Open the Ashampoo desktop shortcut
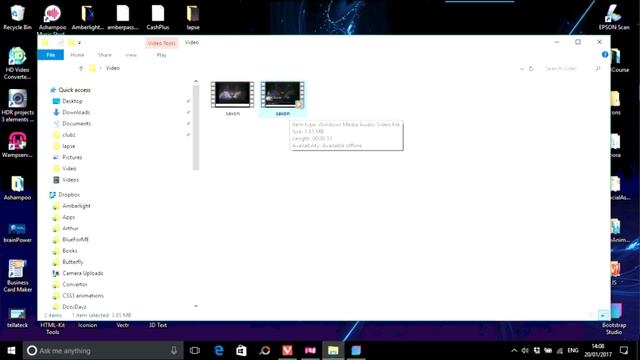This screenshot has height=360, width=640. coord(17,188)
